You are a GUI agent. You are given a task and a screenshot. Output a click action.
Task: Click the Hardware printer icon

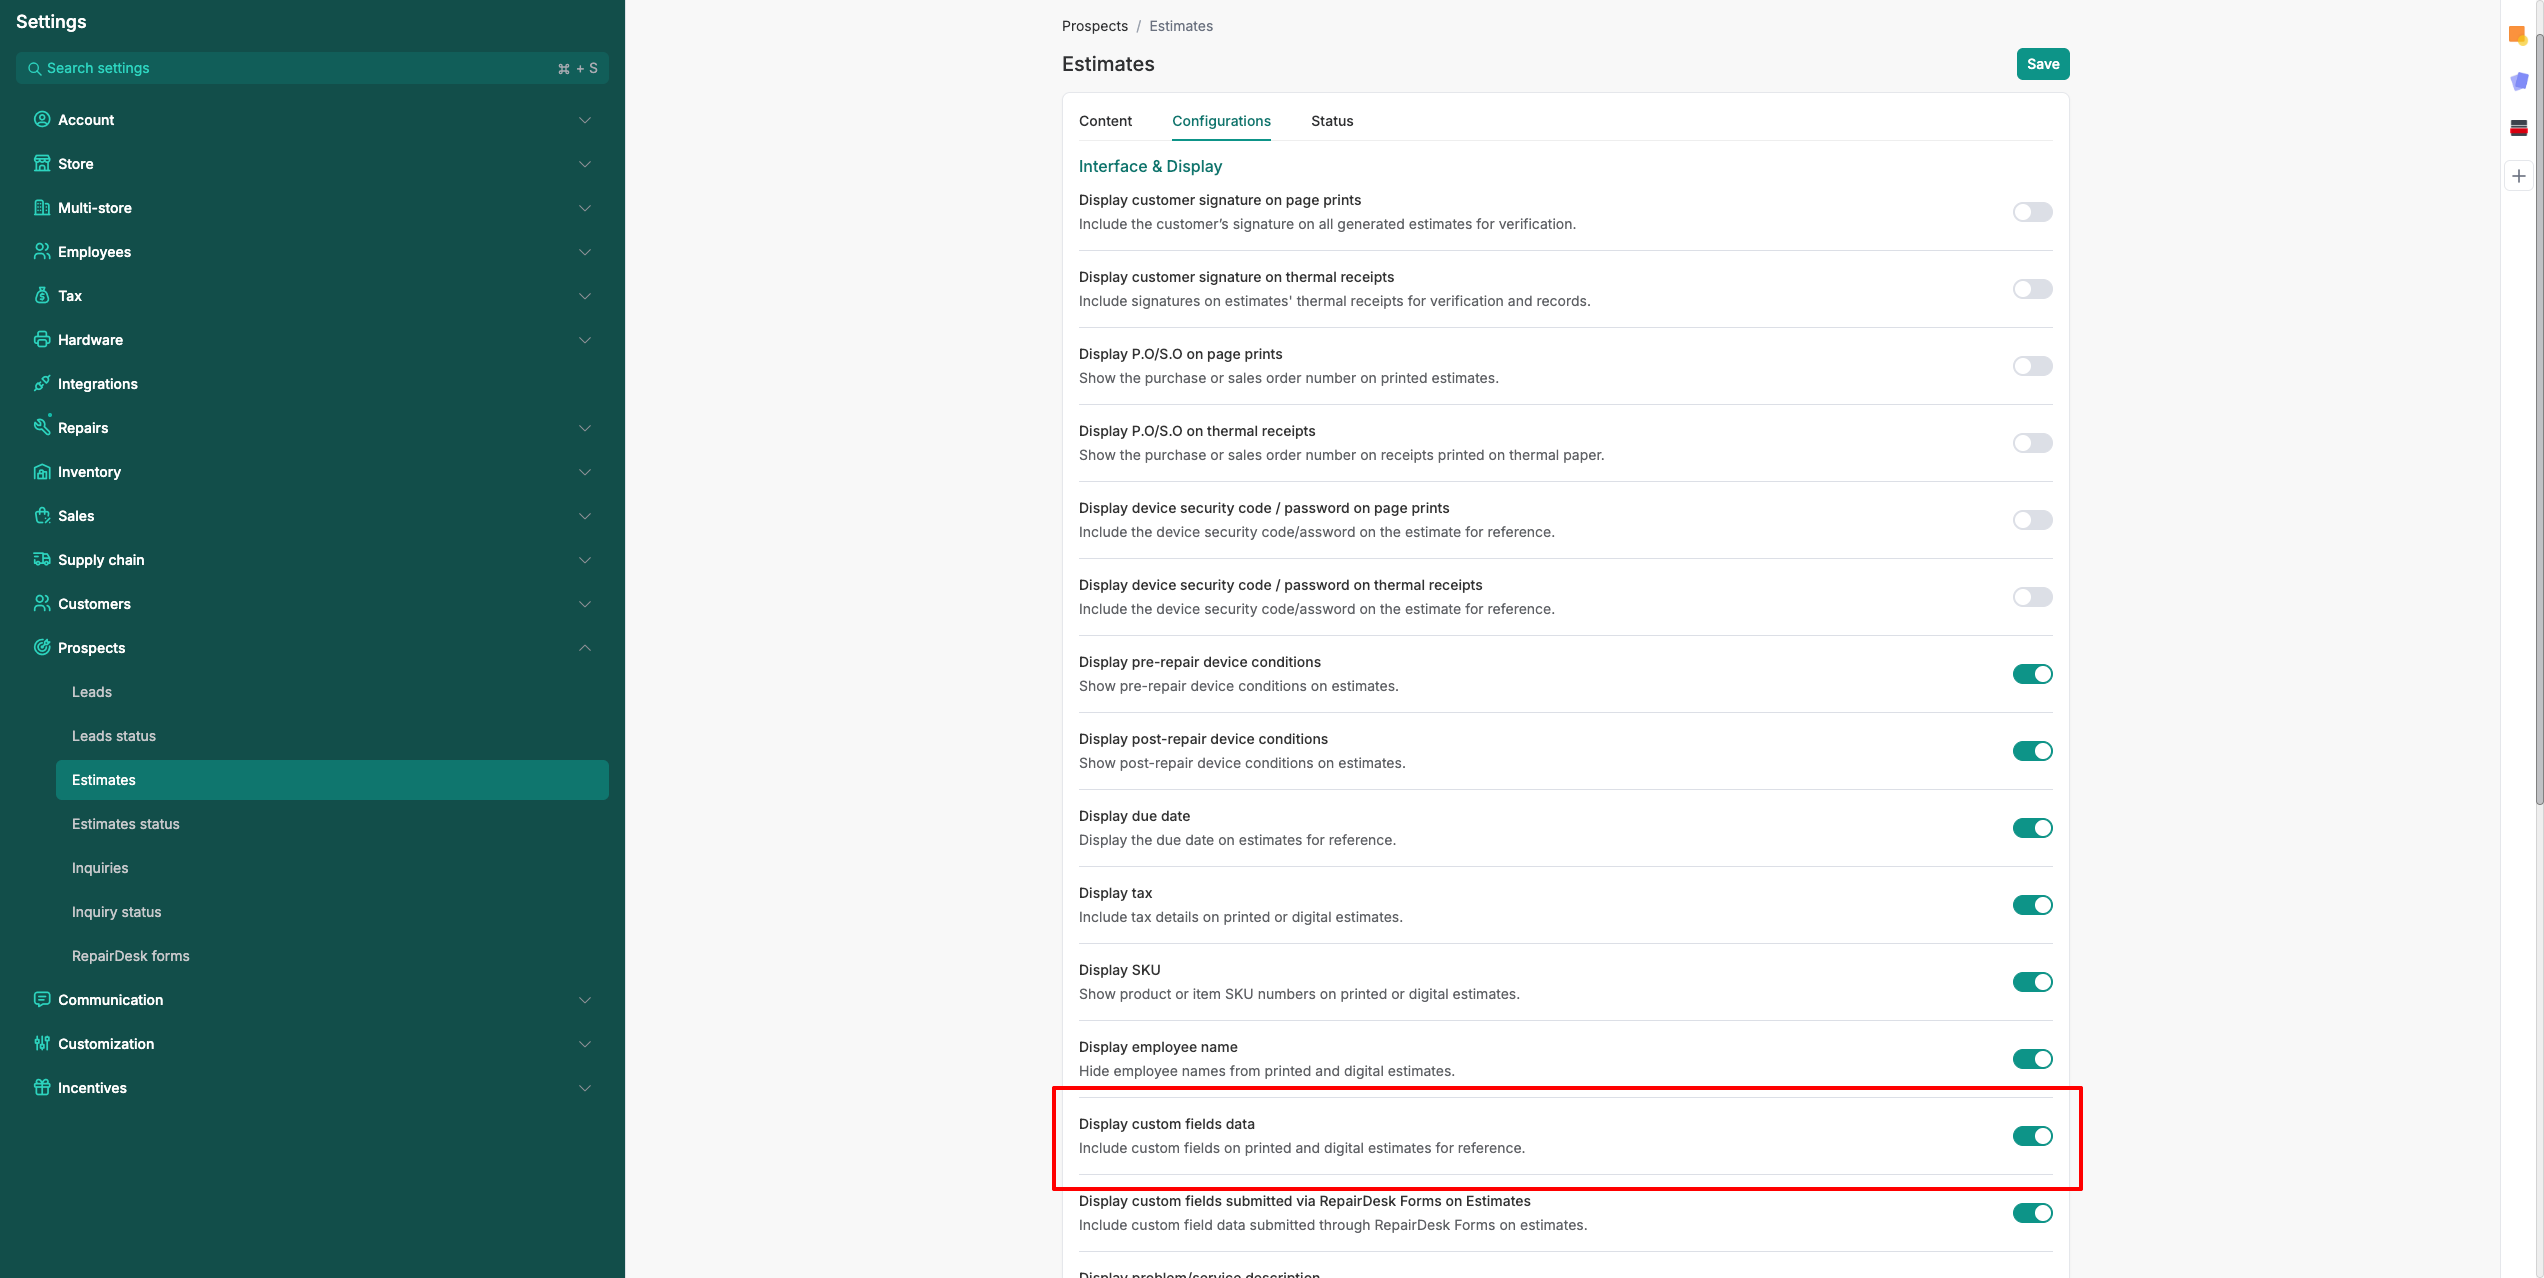[41, 340]
